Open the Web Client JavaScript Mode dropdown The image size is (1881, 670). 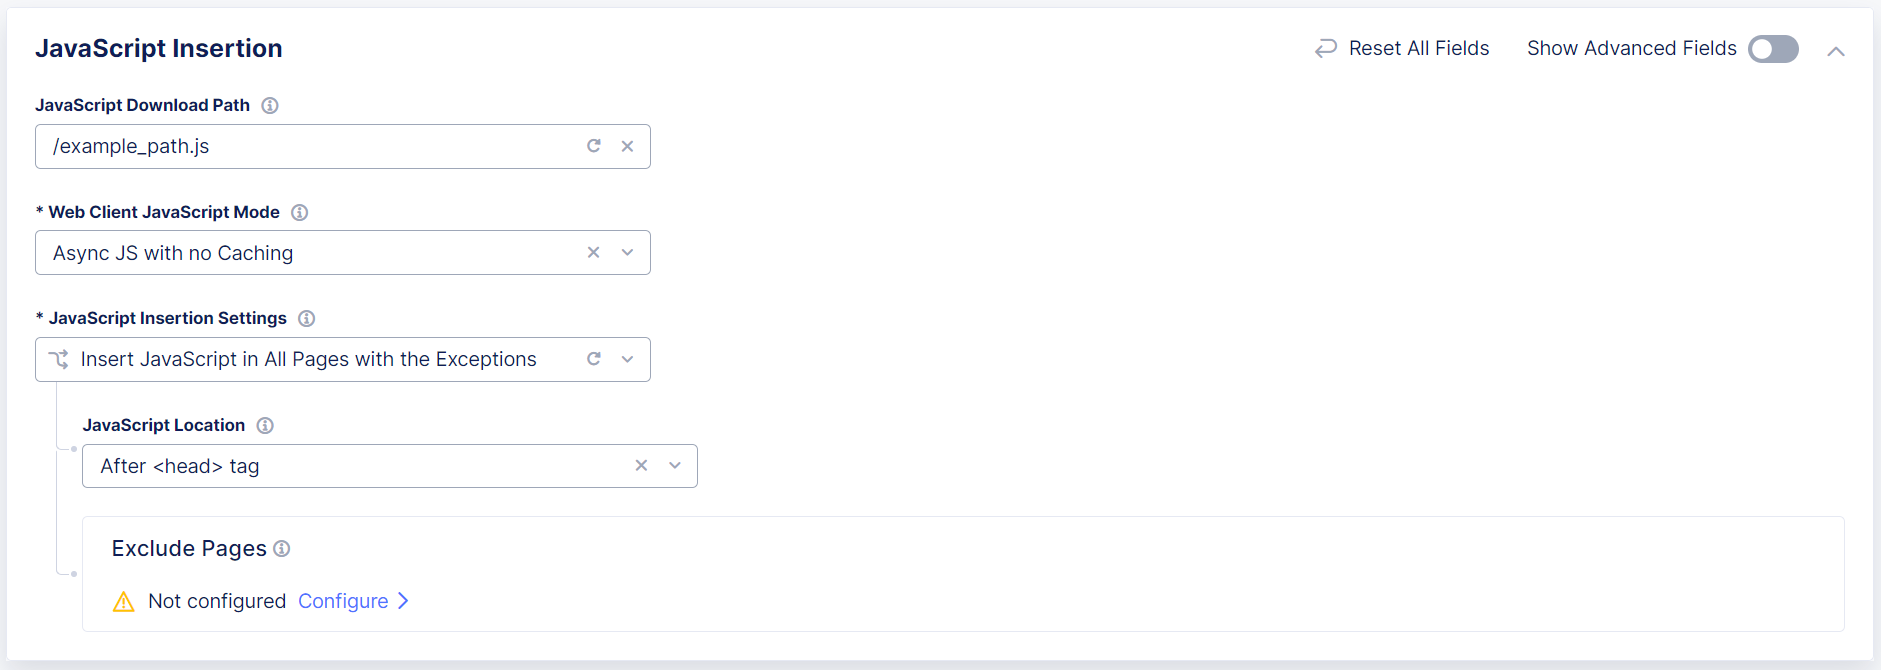(627, 252)
